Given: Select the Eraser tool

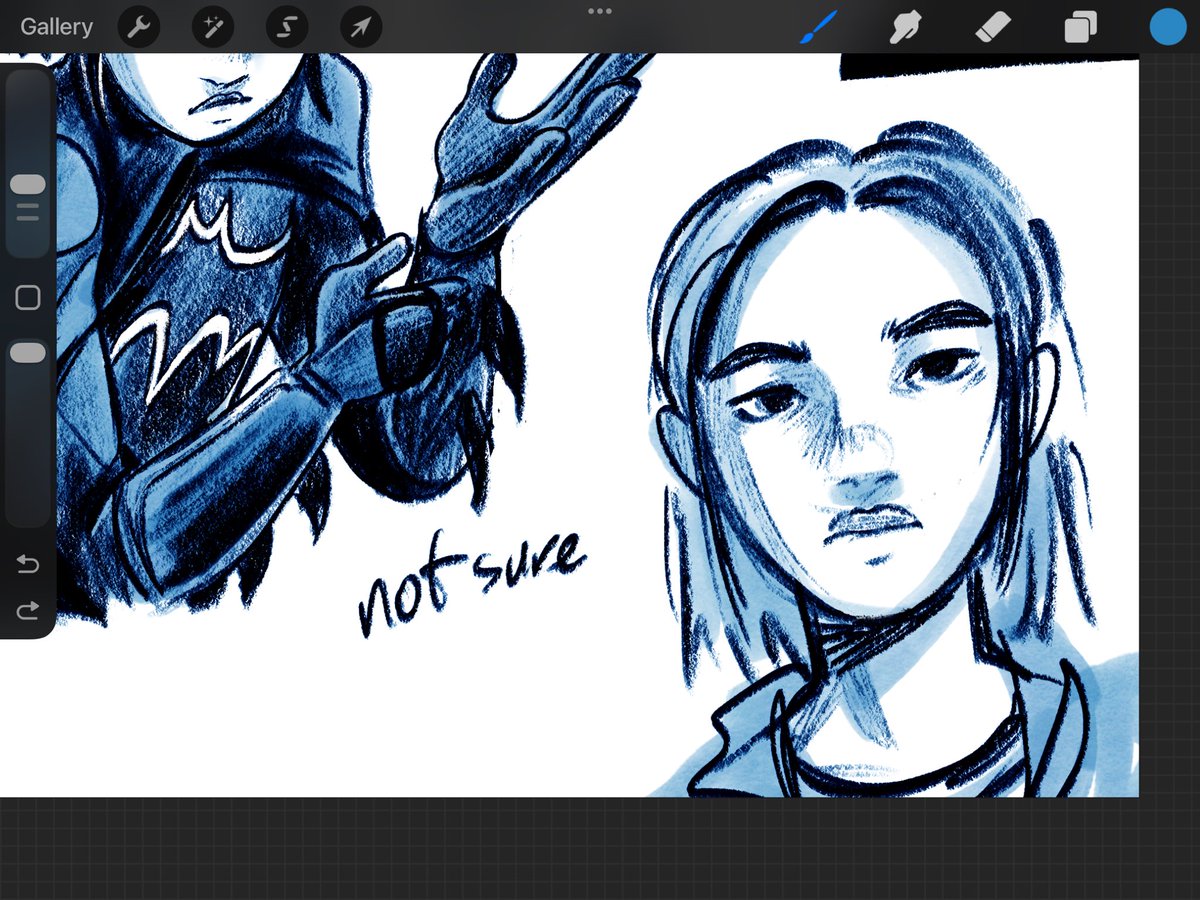Looking at the screenshot, I should (993, 27).
